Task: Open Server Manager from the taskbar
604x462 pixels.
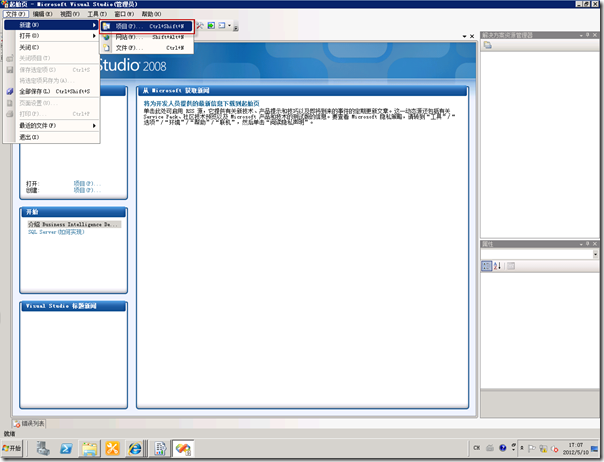Action: (43, 449)
